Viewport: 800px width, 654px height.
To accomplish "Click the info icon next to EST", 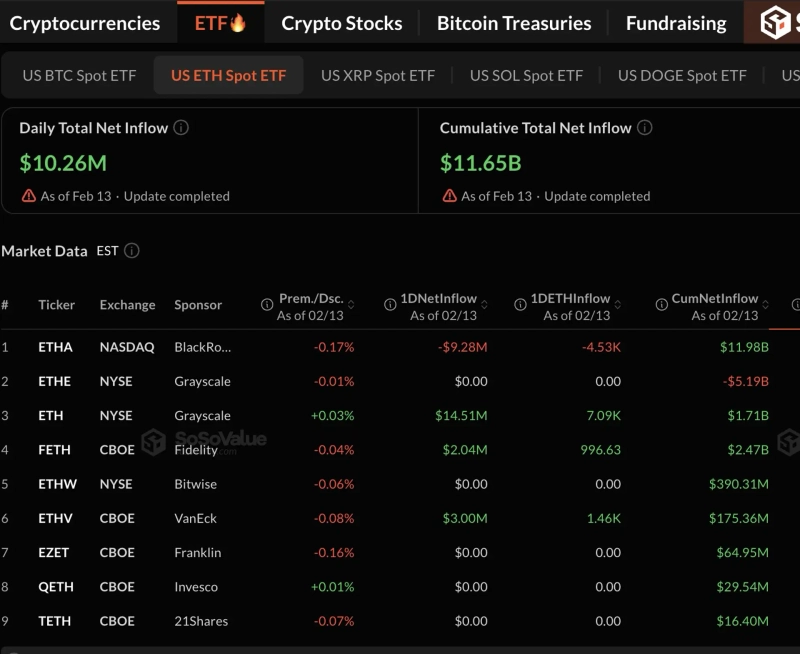I will pyautogui.click(x=131, y=251).
